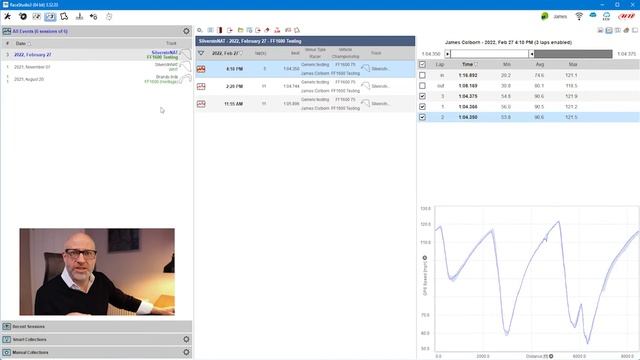Open the 2:20 PM session chart icon

tap(201, 87)
